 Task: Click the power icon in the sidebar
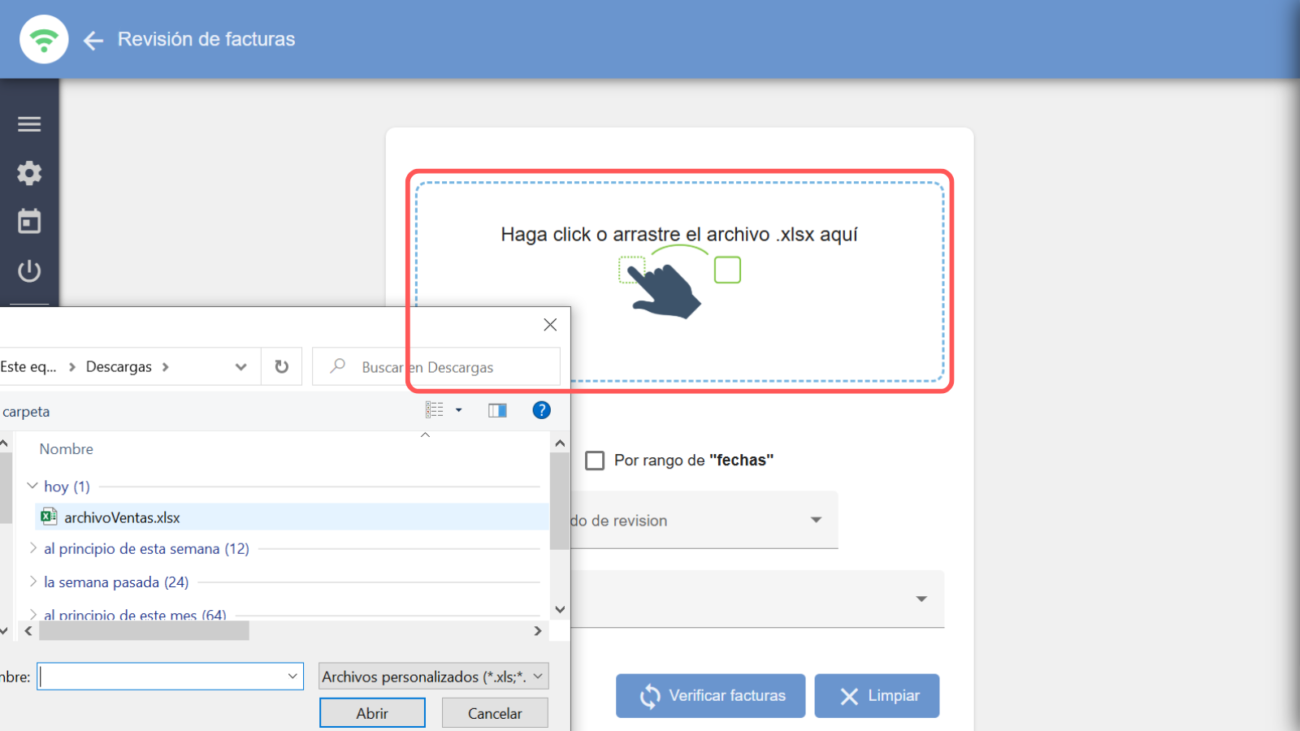[29, 270]
